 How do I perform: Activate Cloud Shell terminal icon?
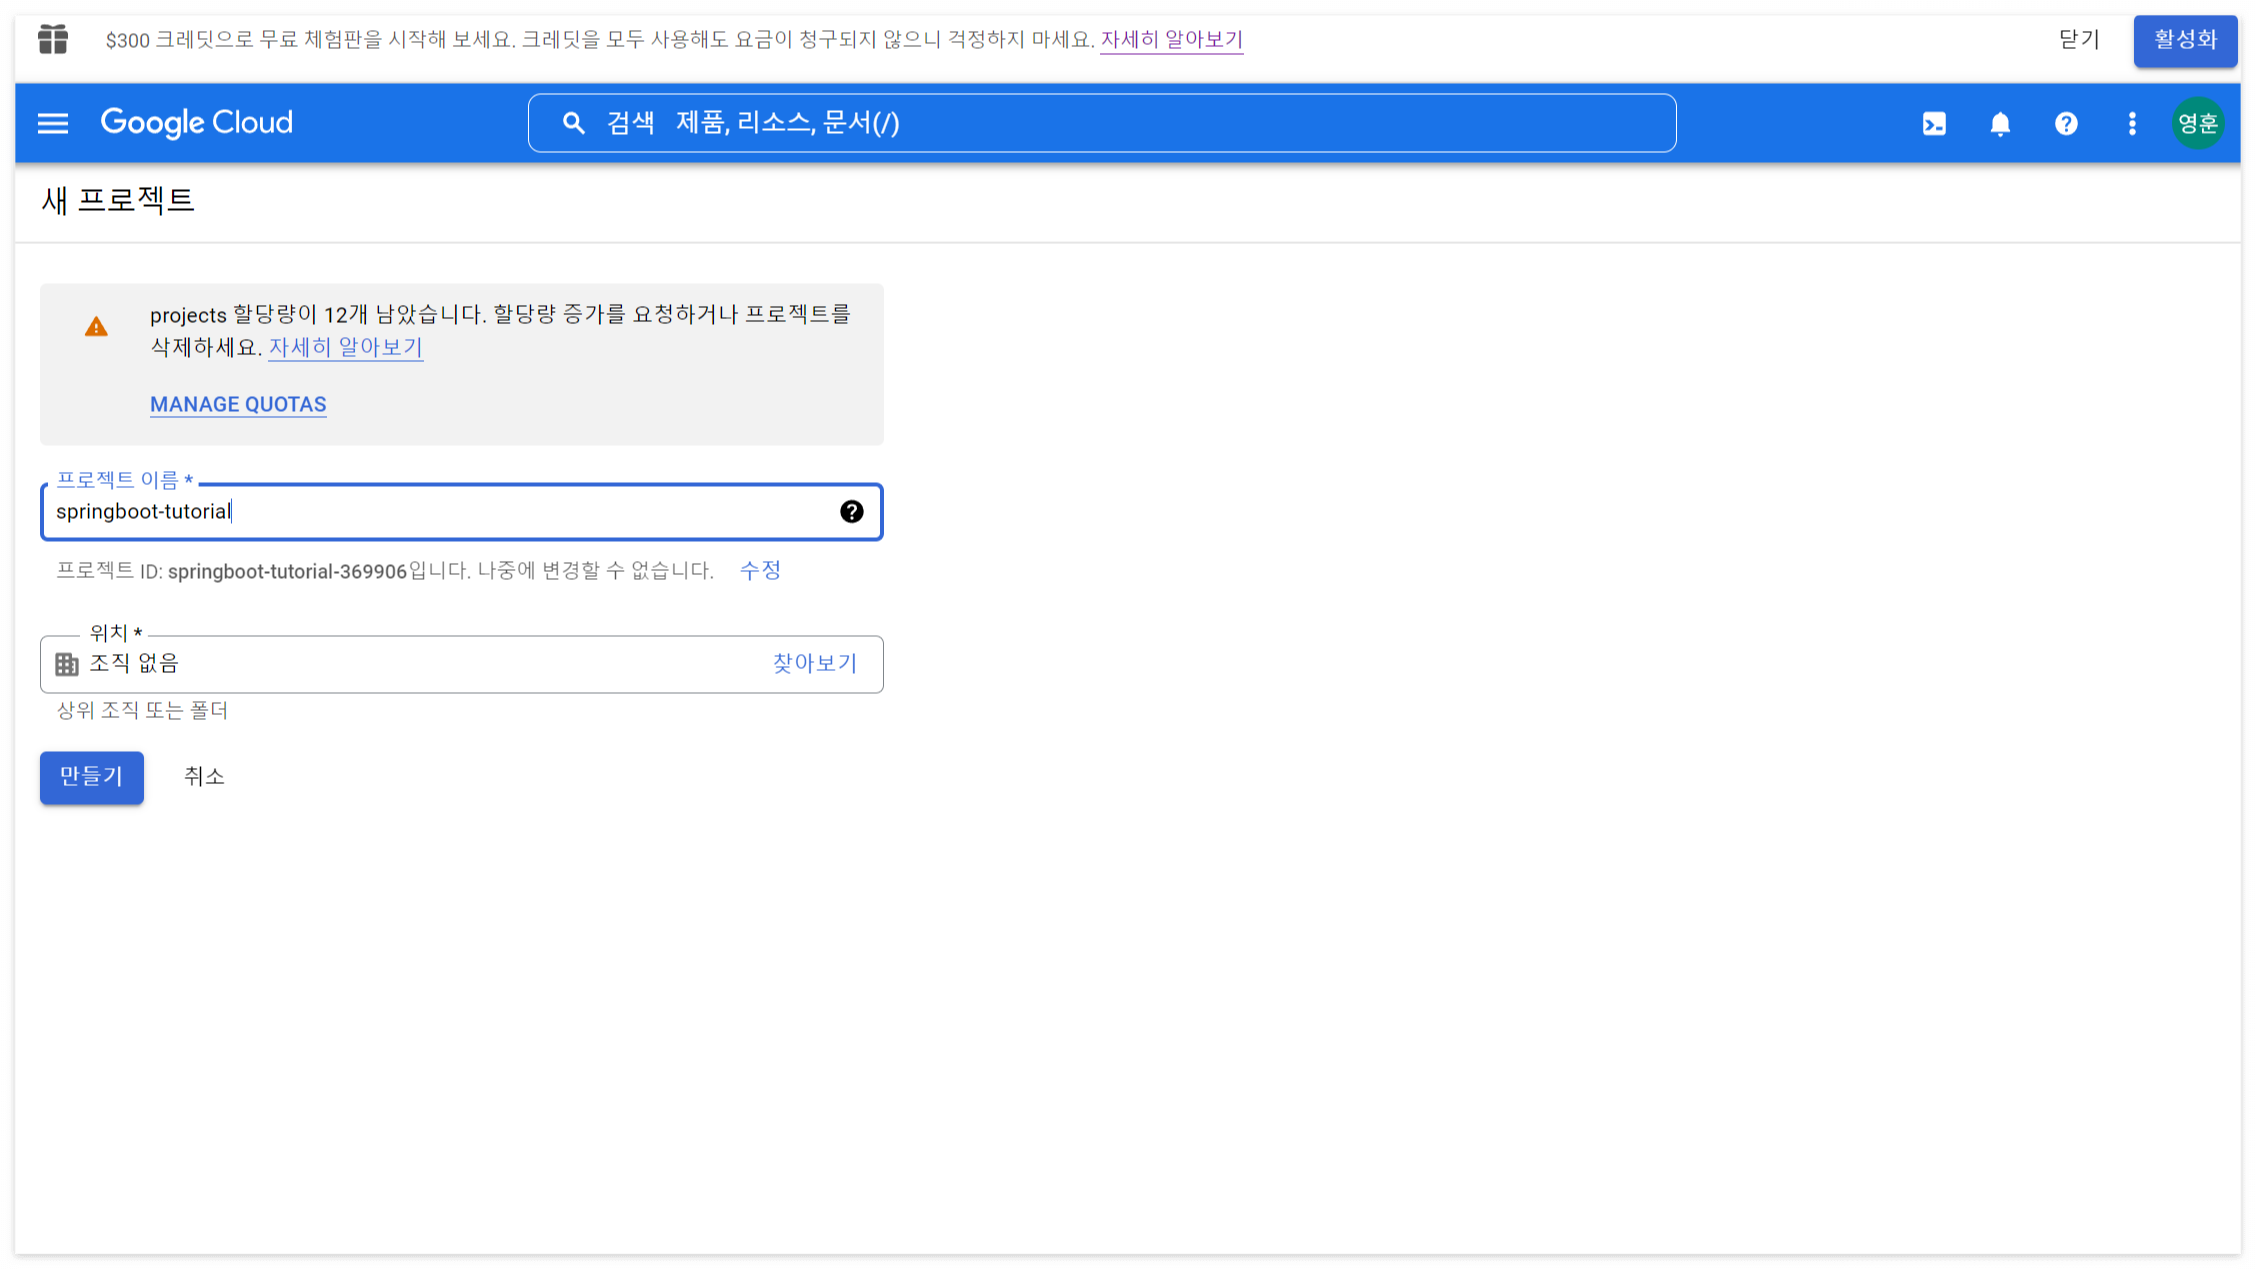click(1934, 124)
